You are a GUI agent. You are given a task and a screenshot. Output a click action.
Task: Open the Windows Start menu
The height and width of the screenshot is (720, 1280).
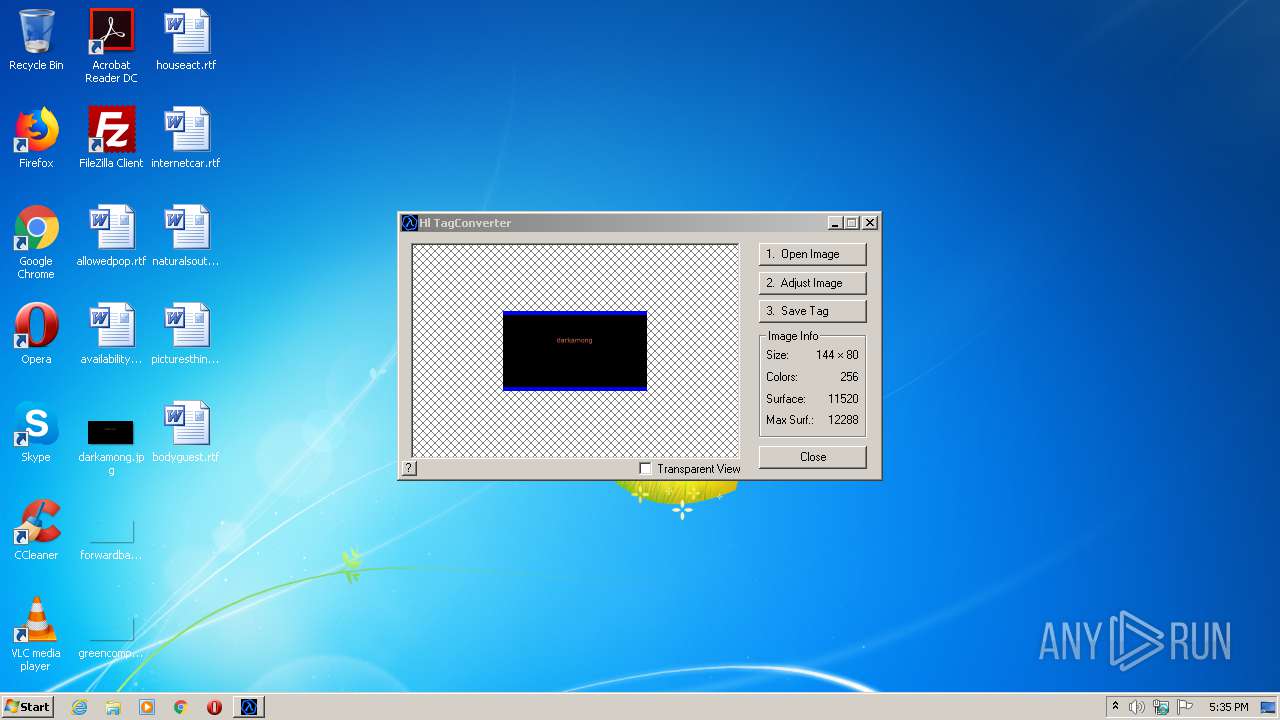[x=27, y=706]
